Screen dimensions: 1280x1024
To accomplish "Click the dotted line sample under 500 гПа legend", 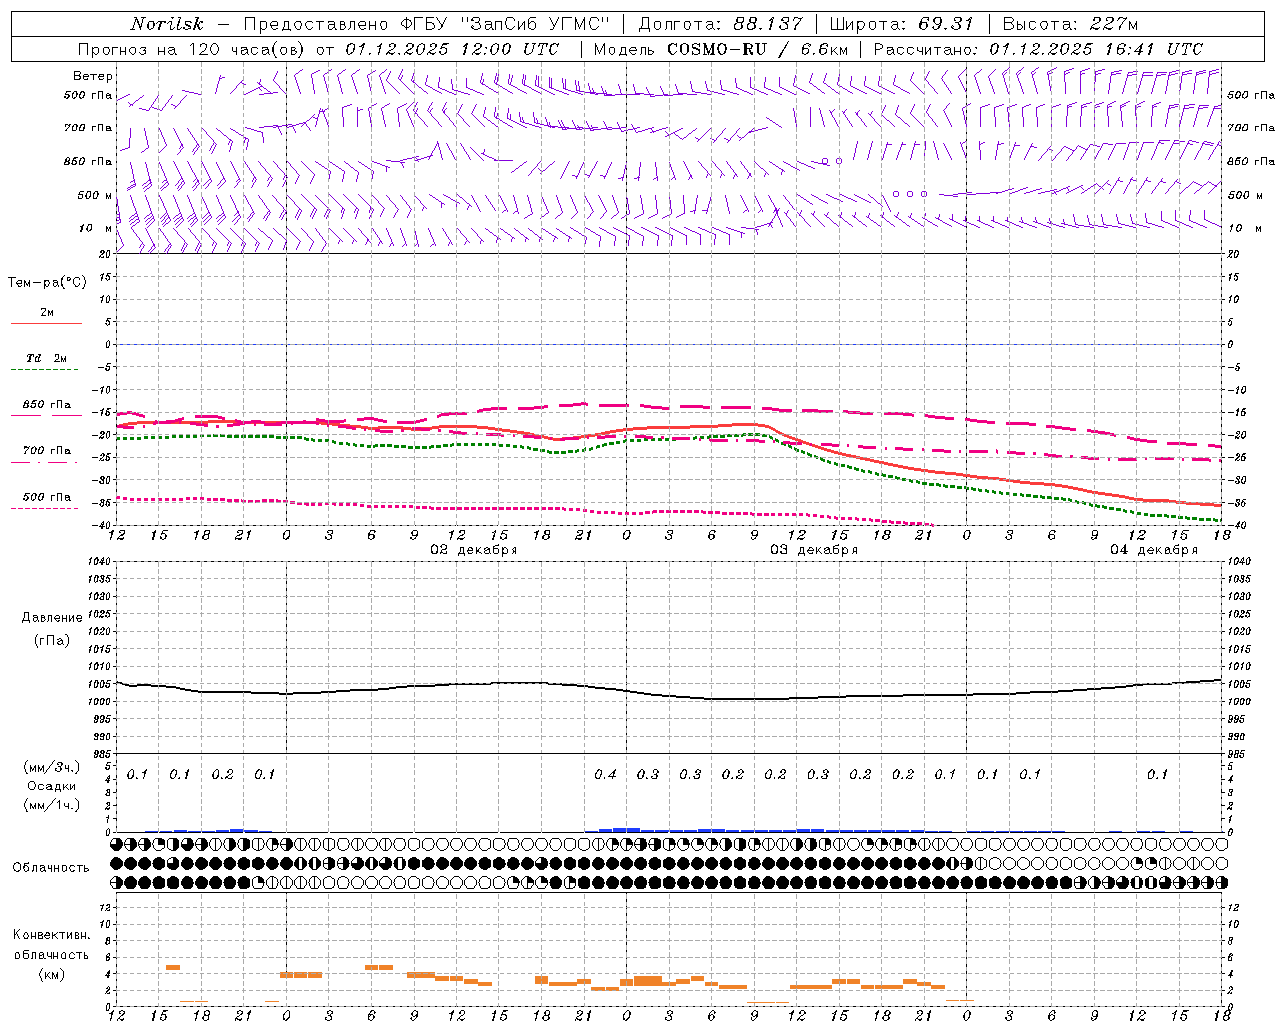I will click(46, 509).
